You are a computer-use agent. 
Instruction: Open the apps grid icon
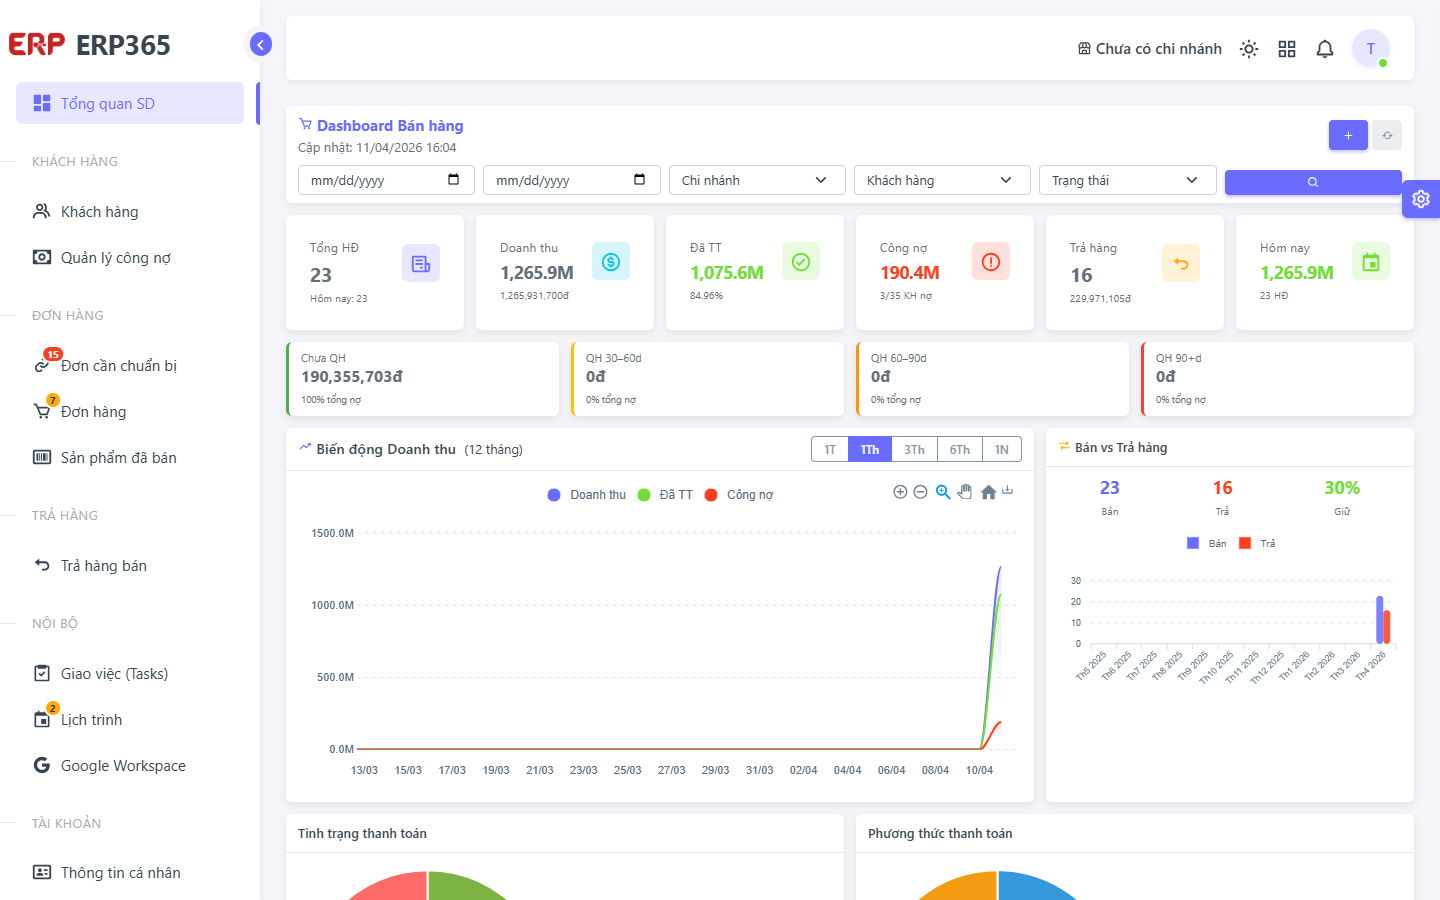point(1287,49)
